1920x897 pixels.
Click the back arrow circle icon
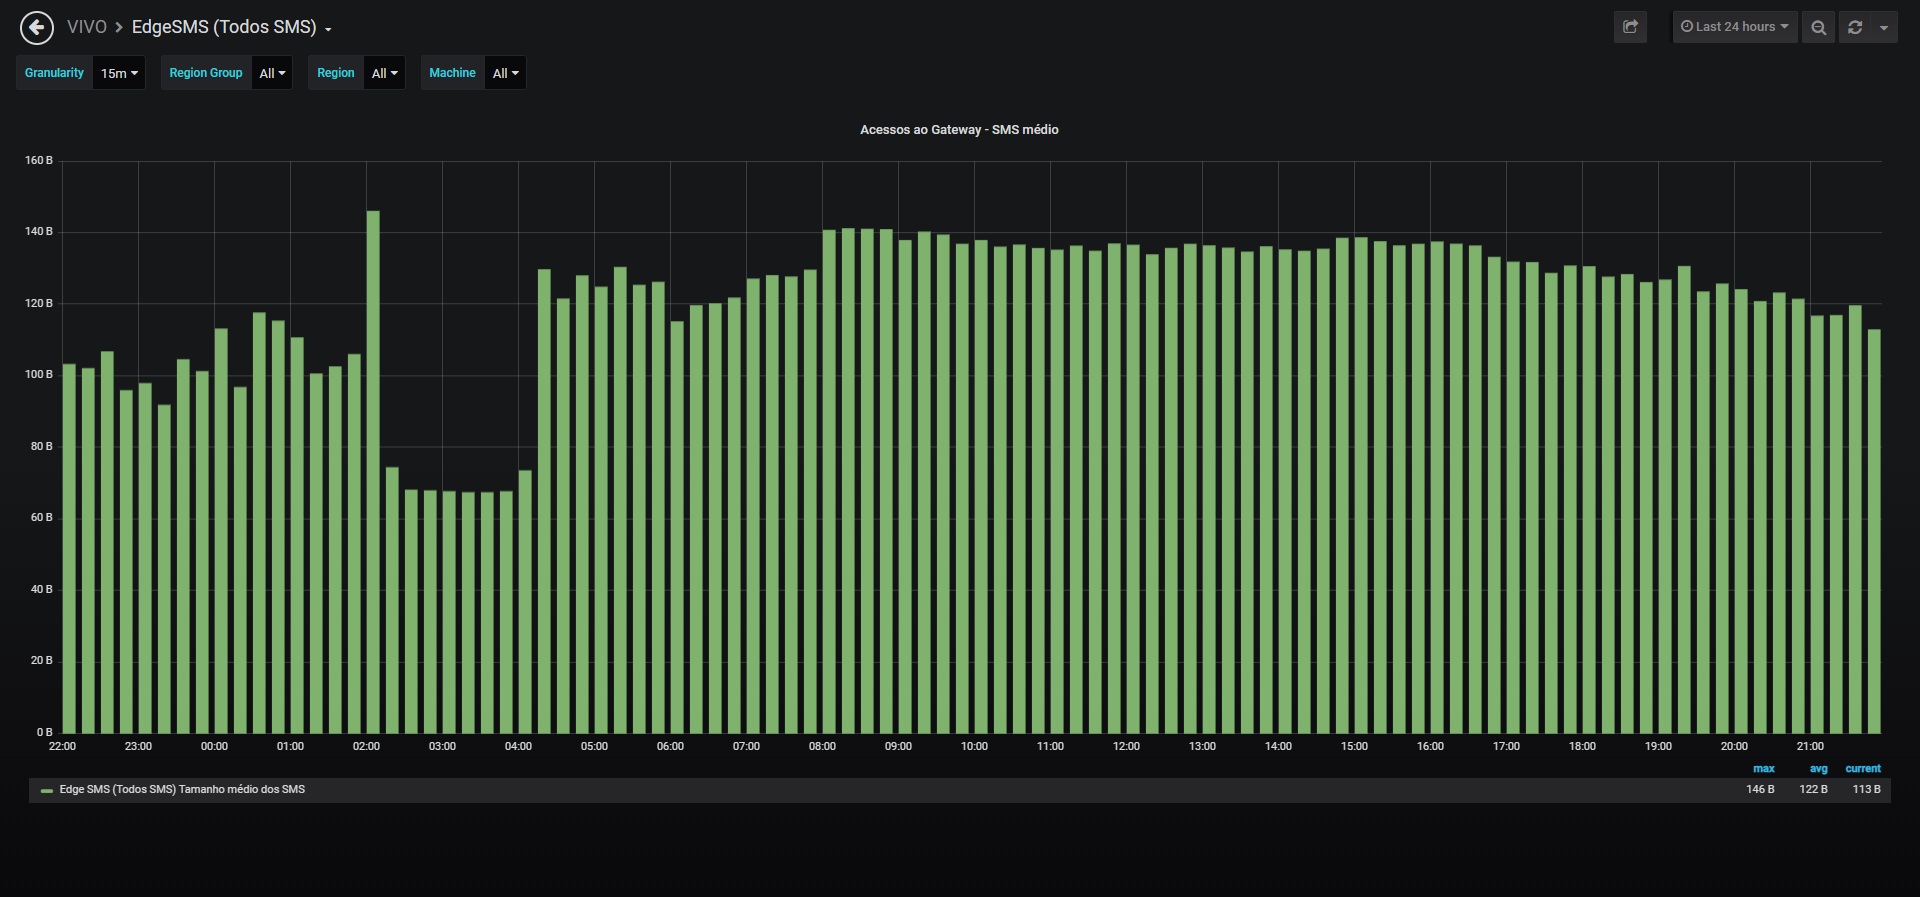[x=37, y=27]
